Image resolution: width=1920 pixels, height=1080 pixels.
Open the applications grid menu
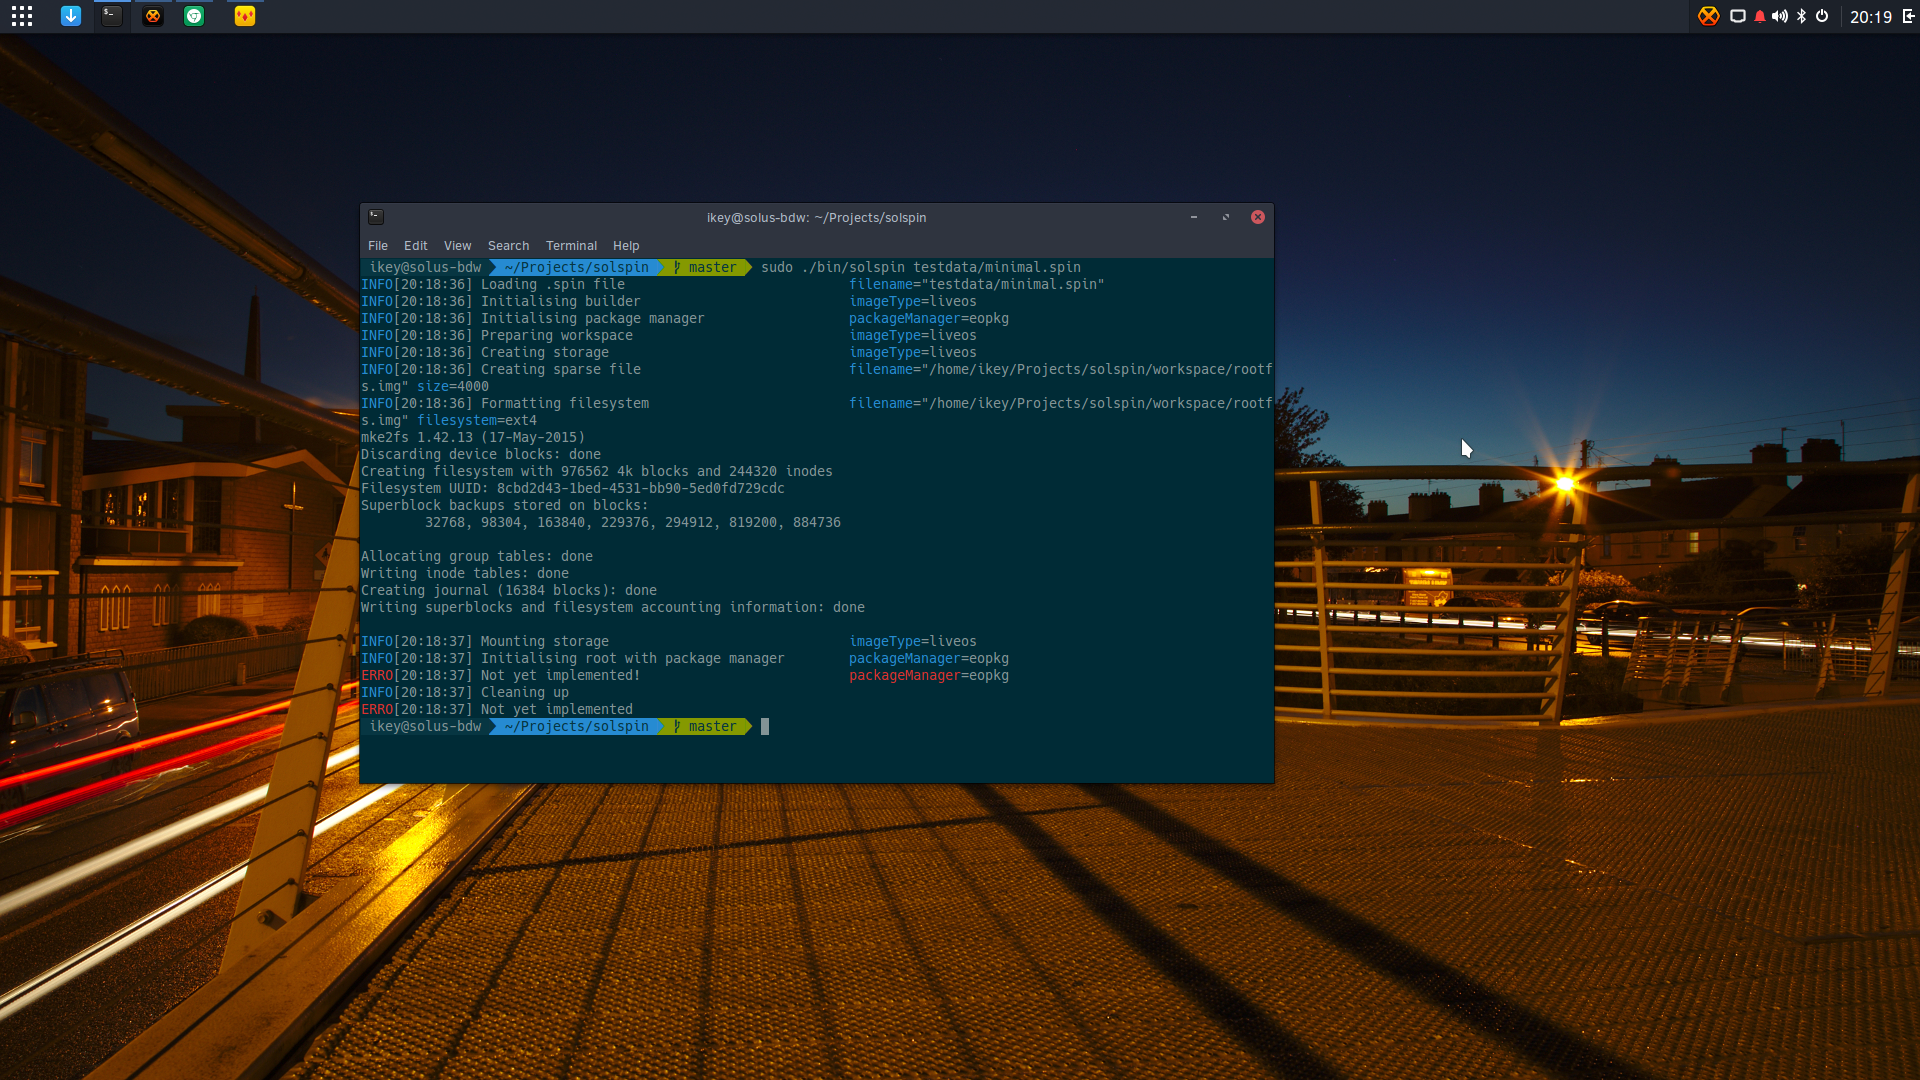point(22,16)
